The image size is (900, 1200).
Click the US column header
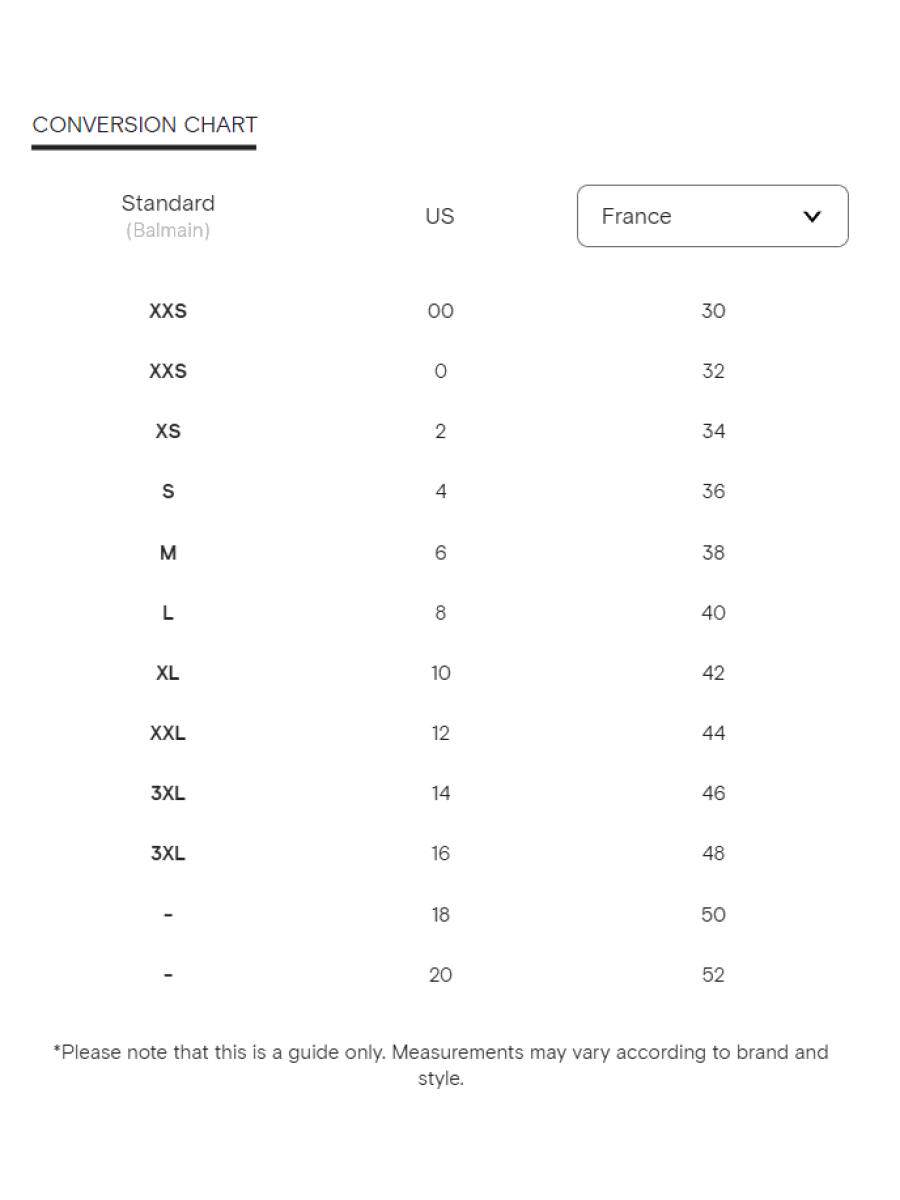click(x=440, y=216)
